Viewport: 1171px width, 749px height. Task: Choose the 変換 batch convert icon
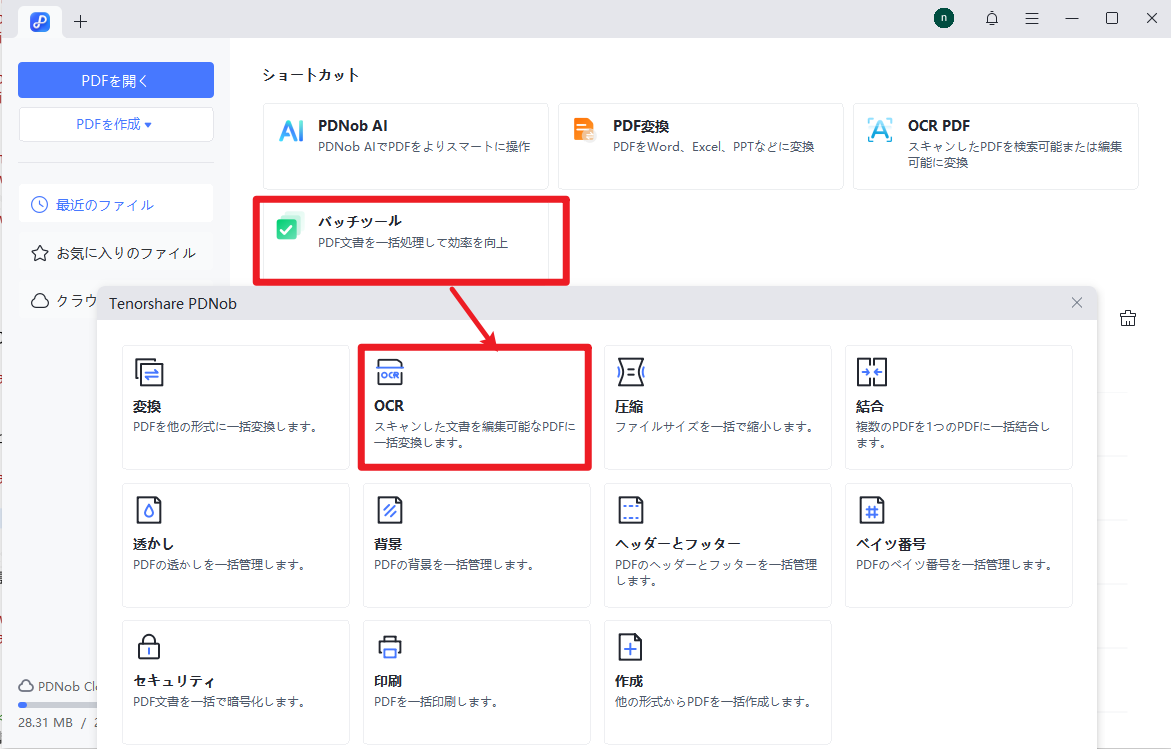point(149,372)
